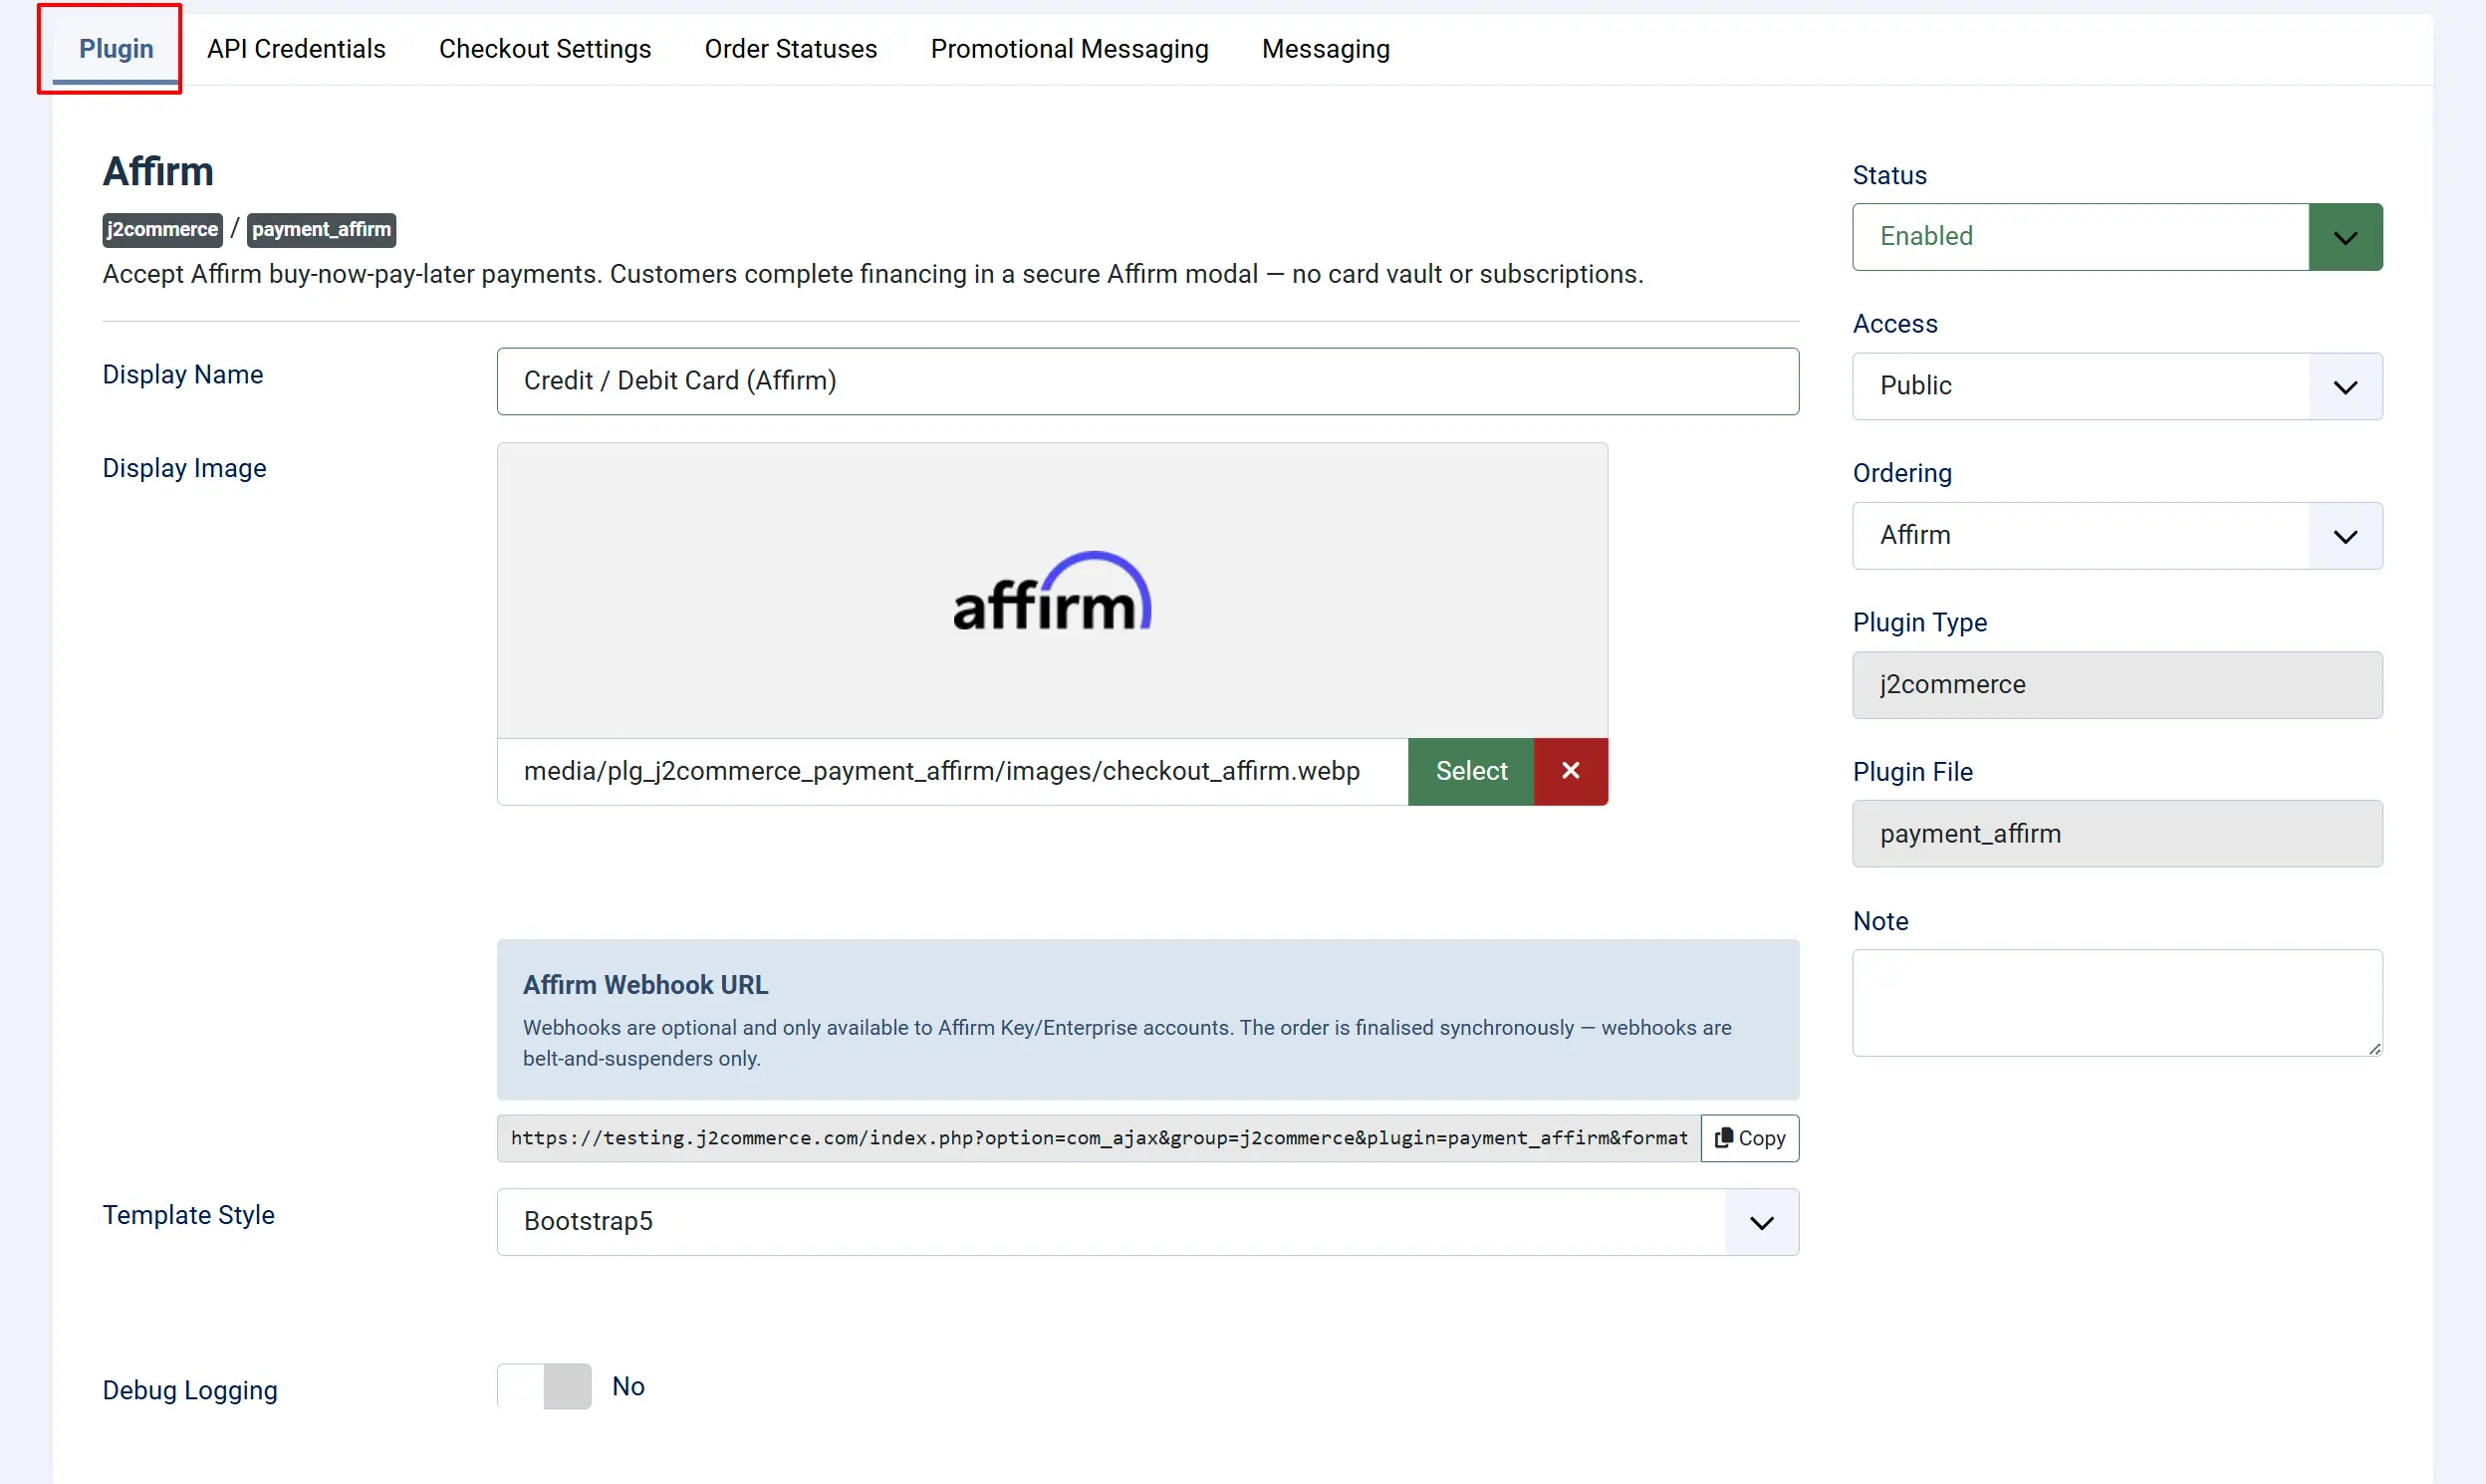Click the Affirm logo preview image
This screenshot has width=2486, height=1484.
click(x=1052, y=591)
